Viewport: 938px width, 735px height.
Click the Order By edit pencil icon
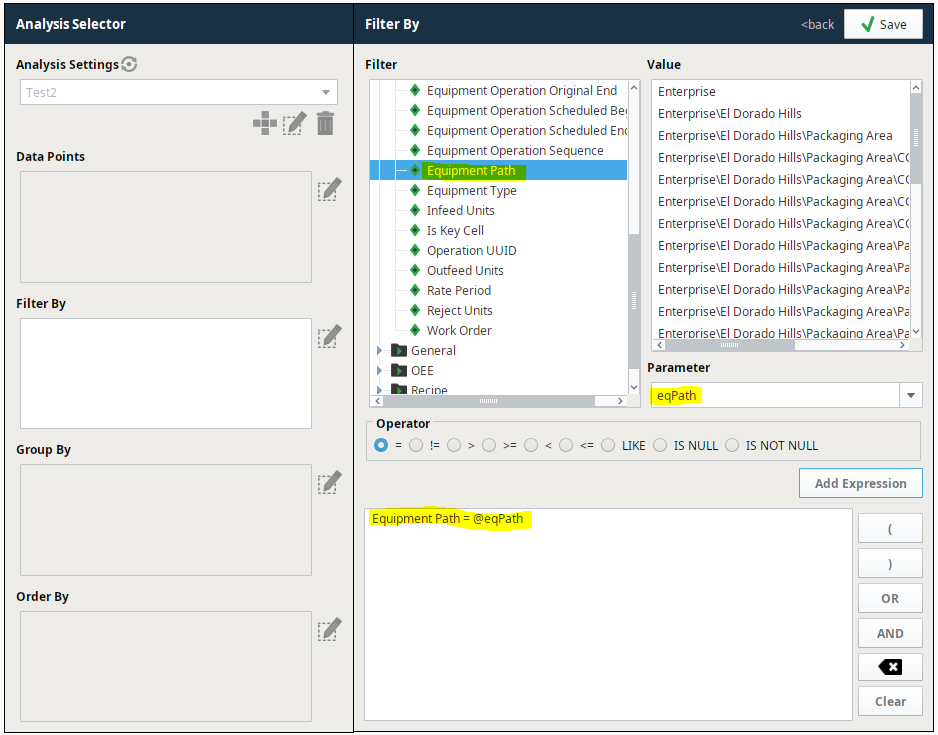(329, 629)
